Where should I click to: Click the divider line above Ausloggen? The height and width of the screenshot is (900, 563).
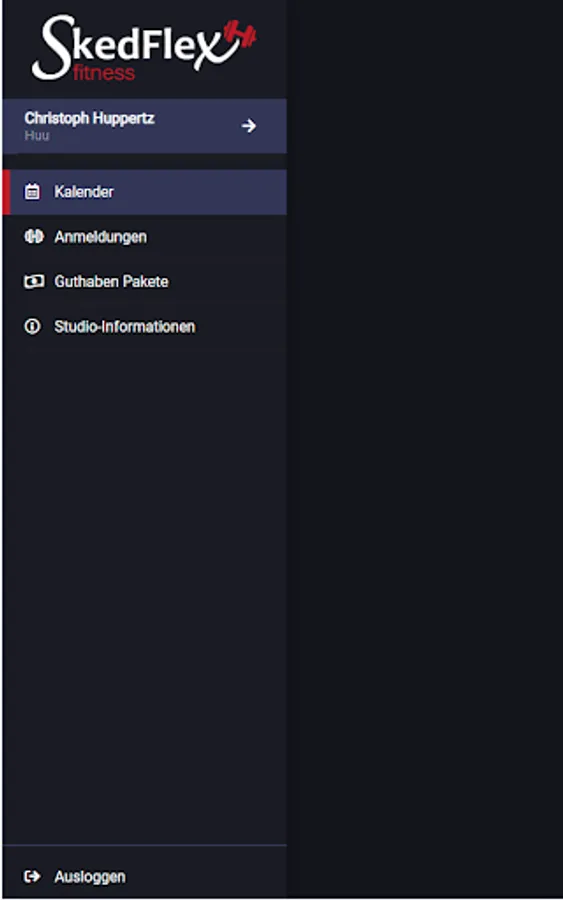(x=145, y=845)
